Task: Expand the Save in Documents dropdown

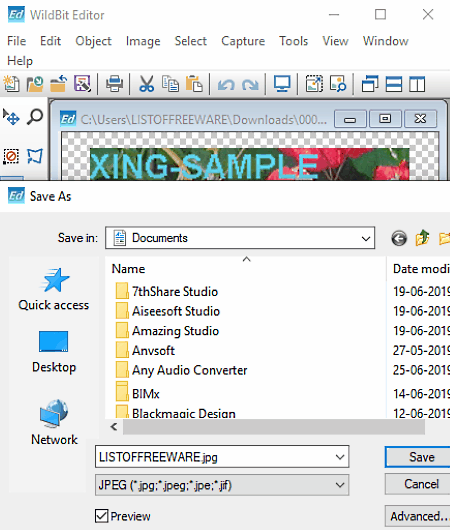Action: [365, 238]
